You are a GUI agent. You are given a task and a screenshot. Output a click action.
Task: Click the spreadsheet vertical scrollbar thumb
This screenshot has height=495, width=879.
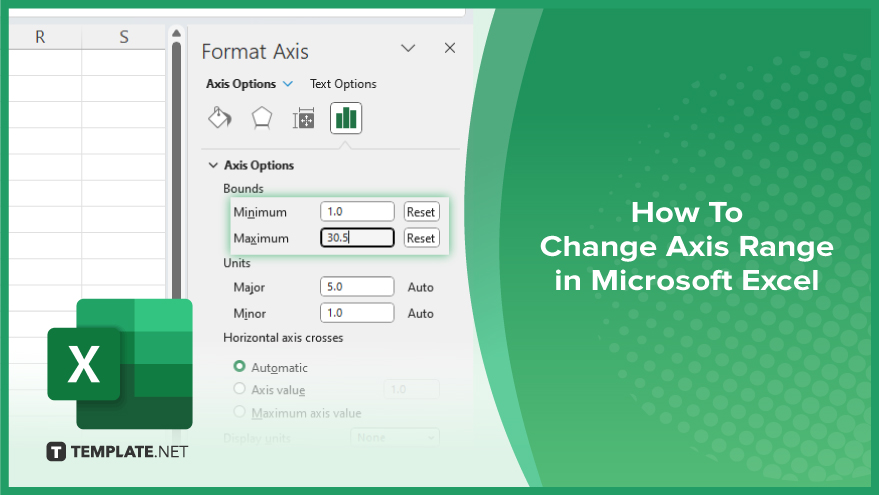coord(177,168)
